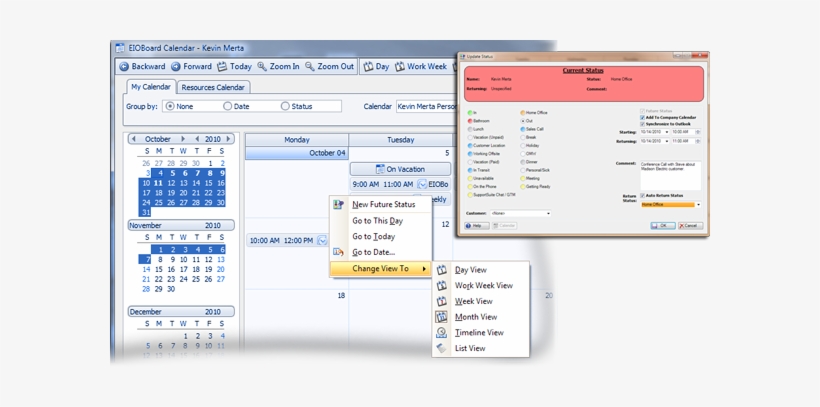Choose the In status in Update Status dialog
The image size is (820, 407).
470,112
